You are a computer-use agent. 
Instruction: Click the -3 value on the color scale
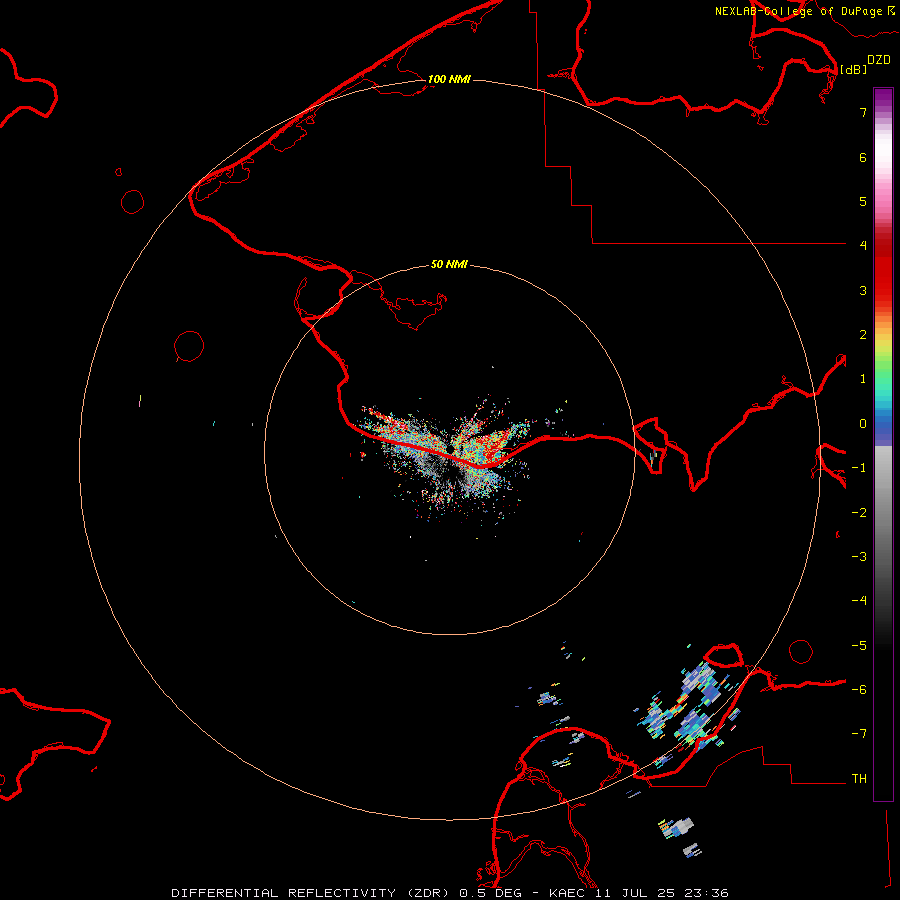click(859, 557)
